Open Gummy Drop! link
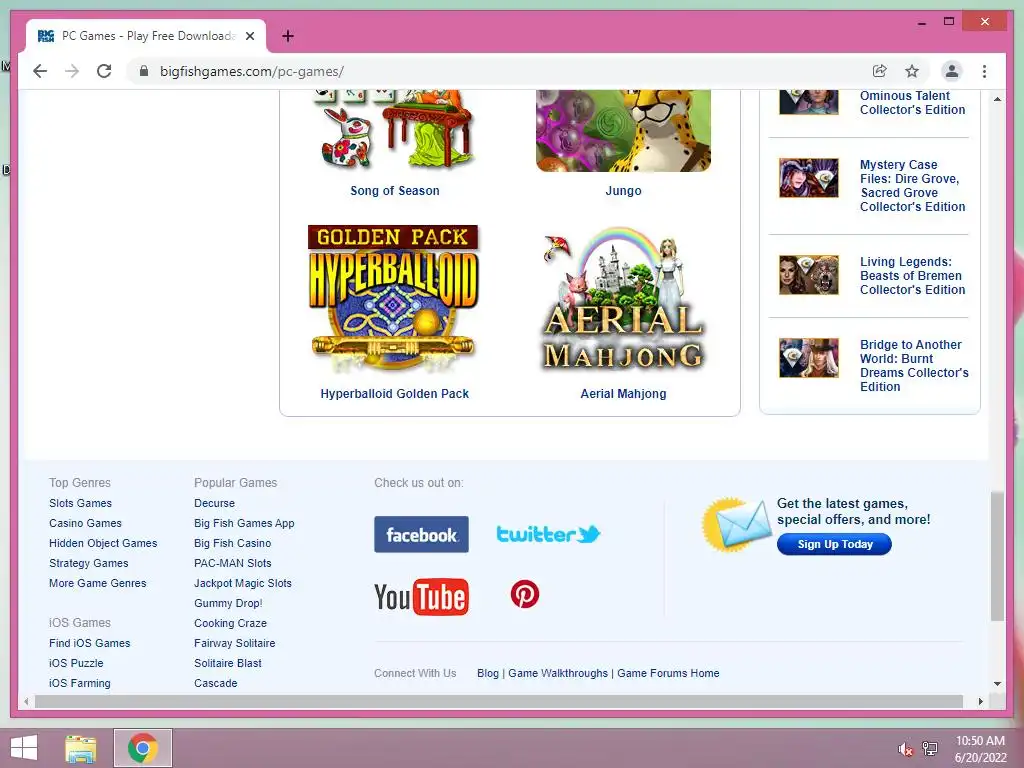Viewport: 1024px width, 768px height. pyautogui.click(x=228, y=603)
